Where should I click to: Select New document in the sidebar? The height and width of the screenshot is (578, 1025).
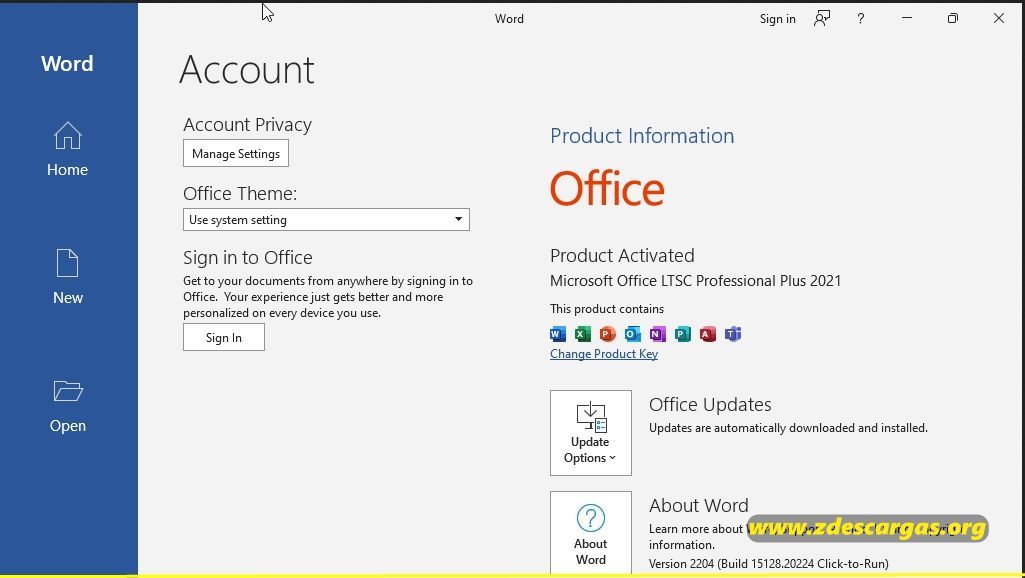(67, 277)
